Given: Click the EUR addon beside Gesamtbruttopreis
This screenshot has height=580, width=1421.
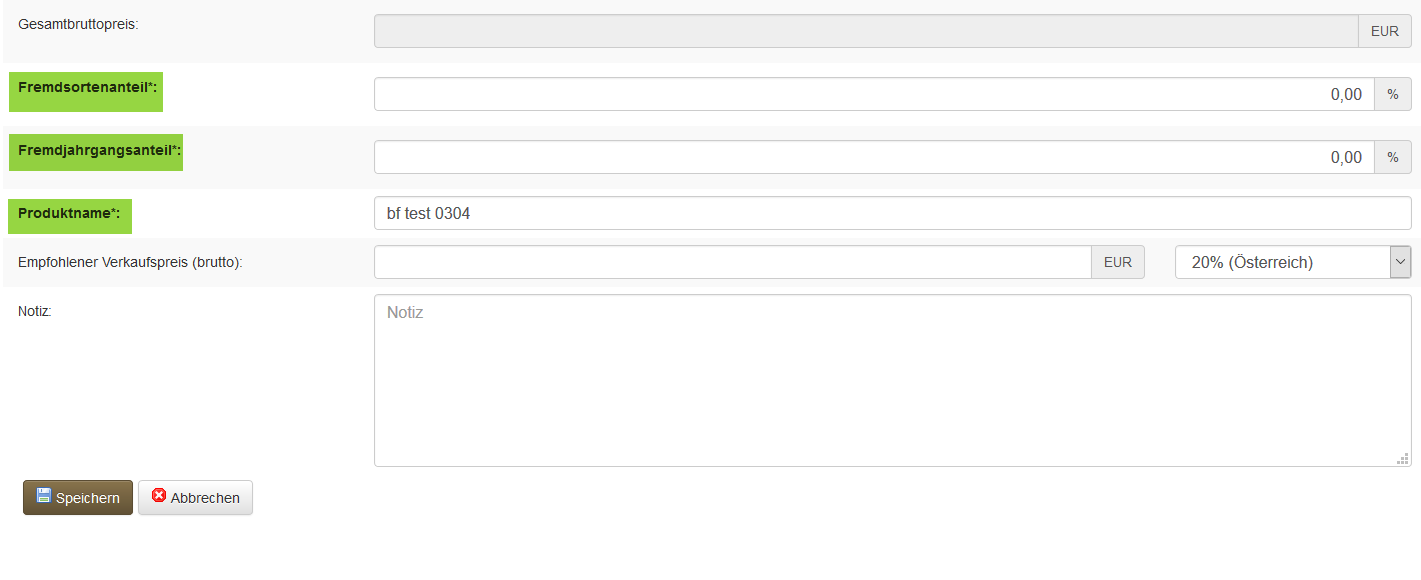Looking at the screenshot, I should tap(1384, 31).
